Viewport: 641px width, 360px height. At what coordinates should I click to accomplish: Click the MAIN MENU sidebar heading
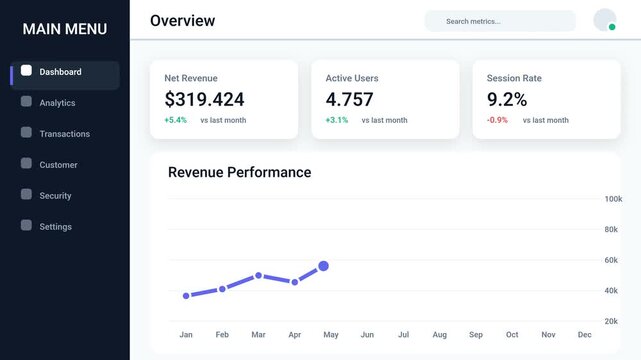click(65, 29)
